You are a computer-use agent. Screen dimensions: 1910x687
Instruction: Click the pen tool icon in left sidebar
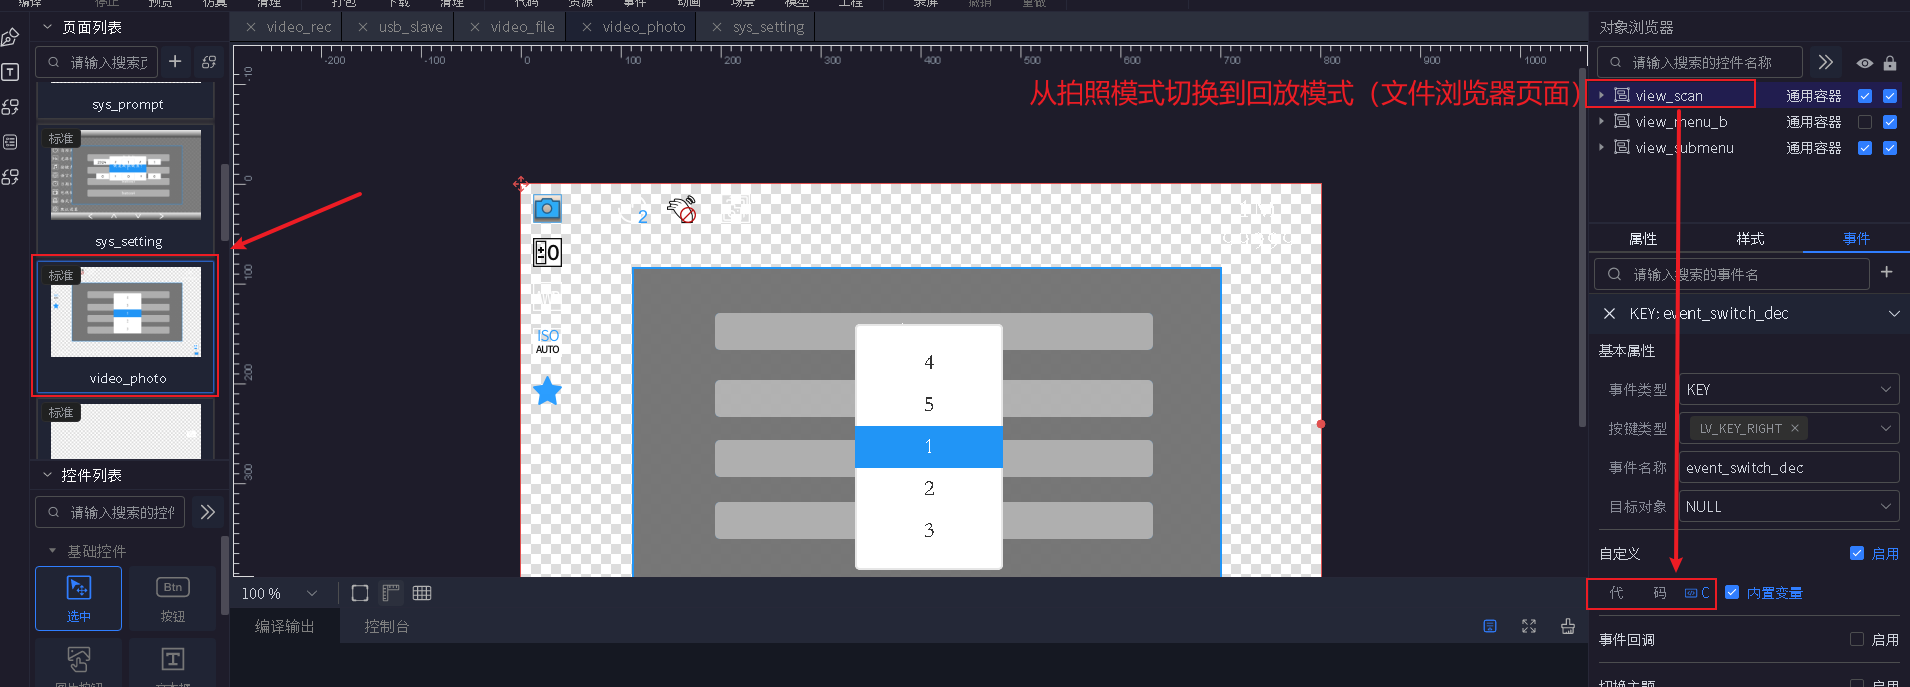10,38
